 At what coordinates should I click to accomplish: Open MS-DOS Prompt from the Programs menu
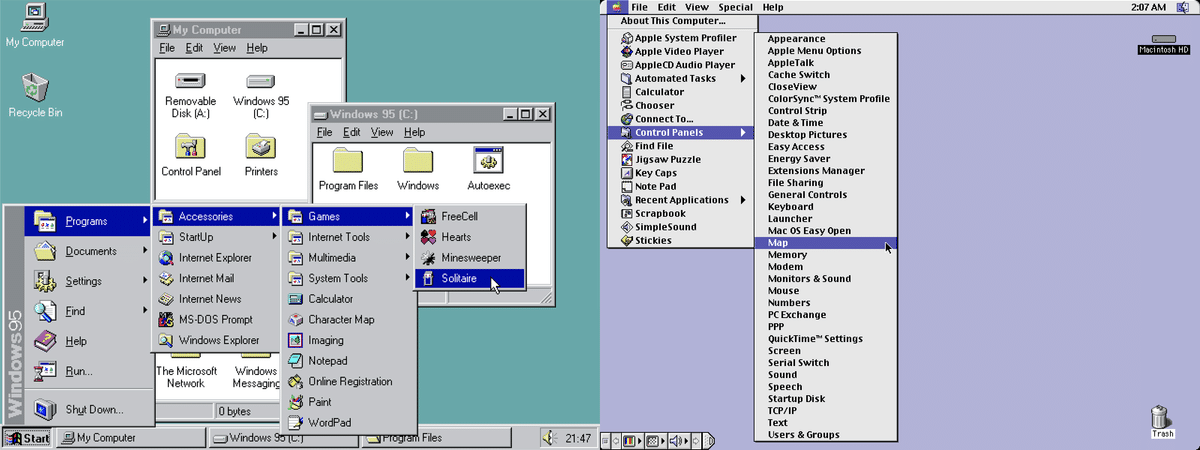(x=217, y=320)
